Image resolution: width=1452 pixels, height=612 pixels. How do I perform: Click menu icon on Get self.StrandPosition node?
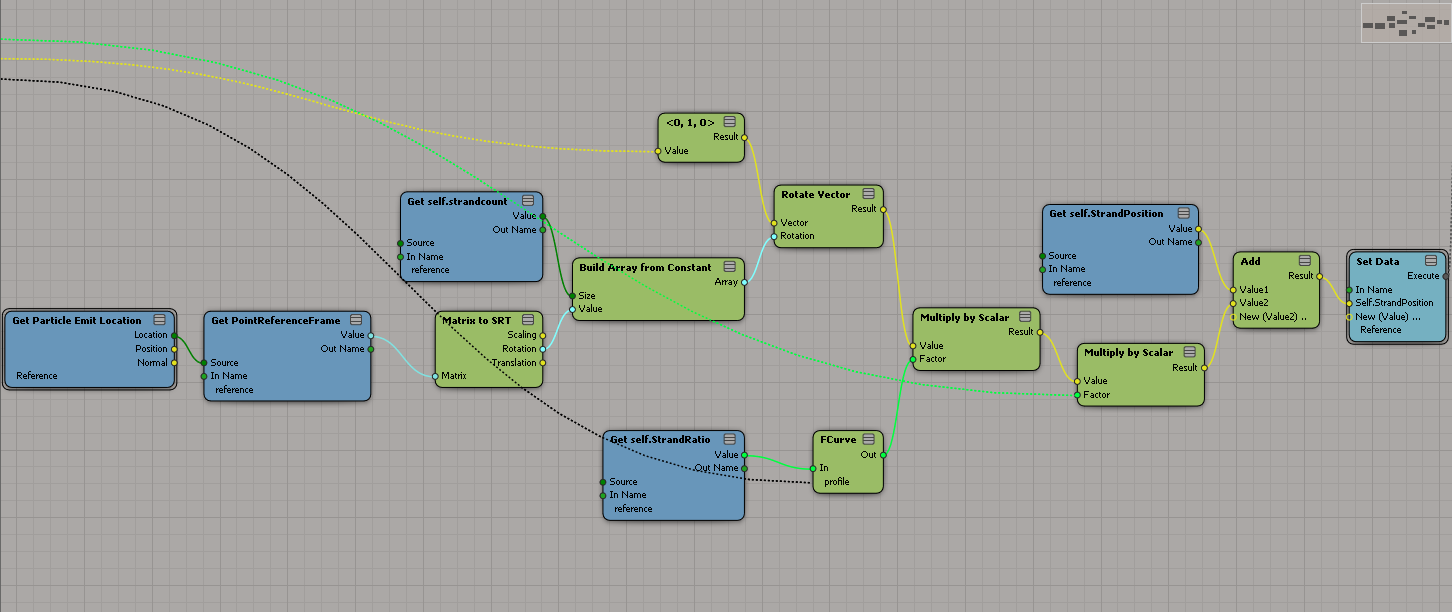(1184, 213)
